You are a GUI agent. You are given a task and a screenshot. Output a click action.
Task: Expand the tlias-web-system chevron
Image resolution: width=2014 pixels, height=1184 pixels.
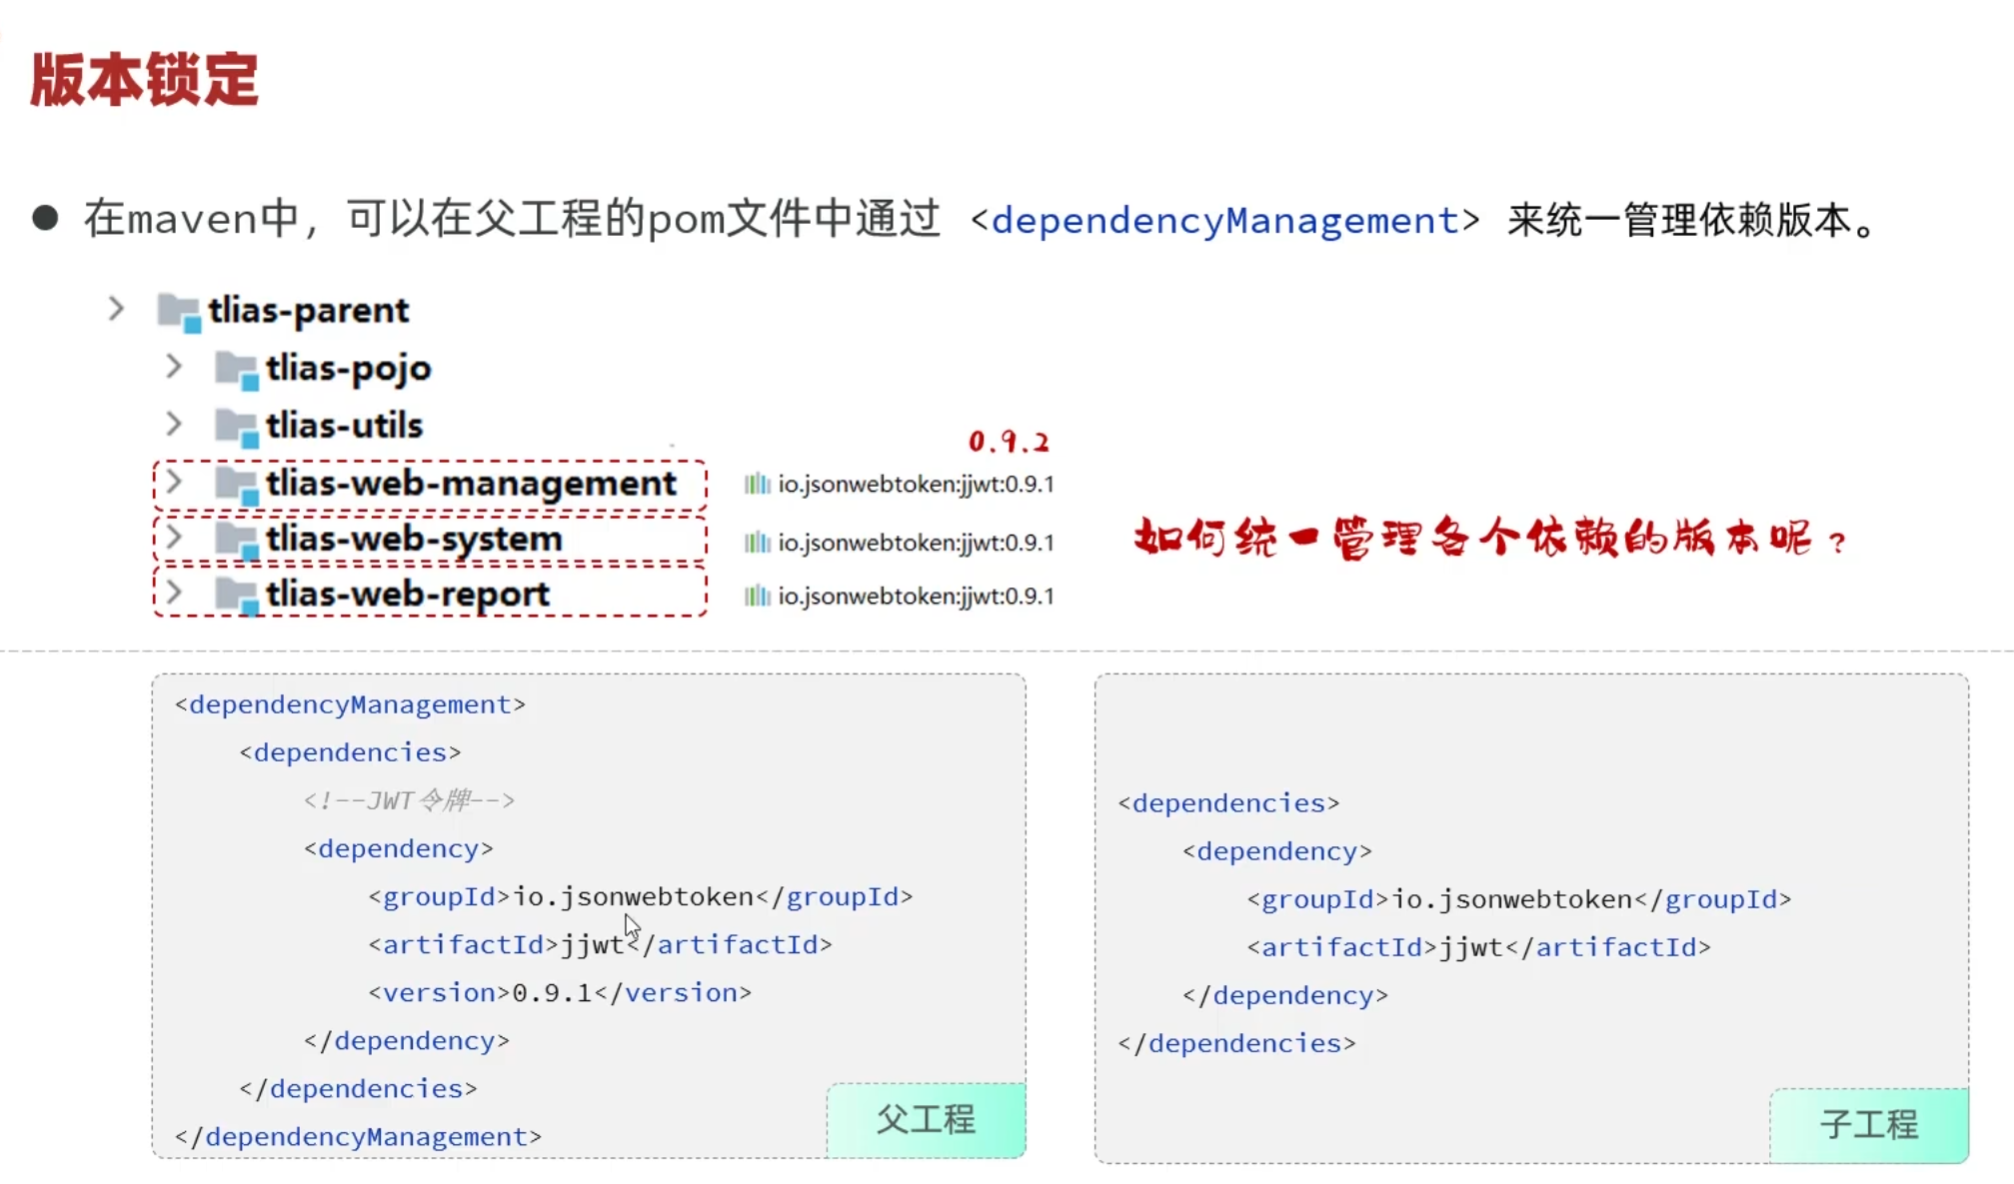[174, 537]
